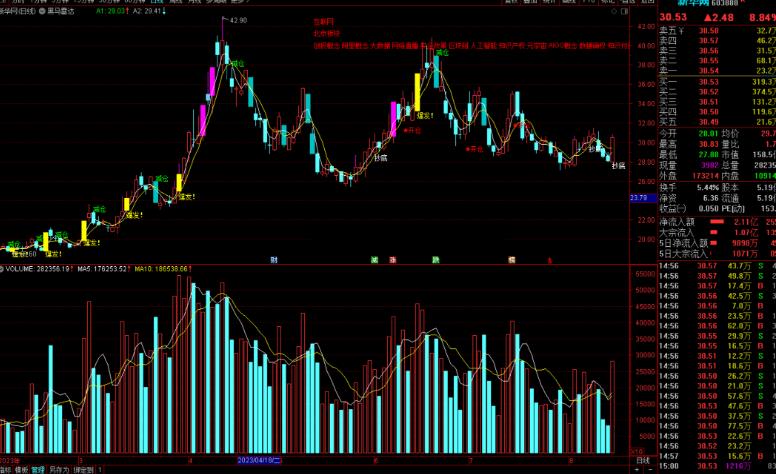Screen dimensions: 776x474
Task: Open the highlighted 管理 tab at bottom
Action: tap(38, 470)
